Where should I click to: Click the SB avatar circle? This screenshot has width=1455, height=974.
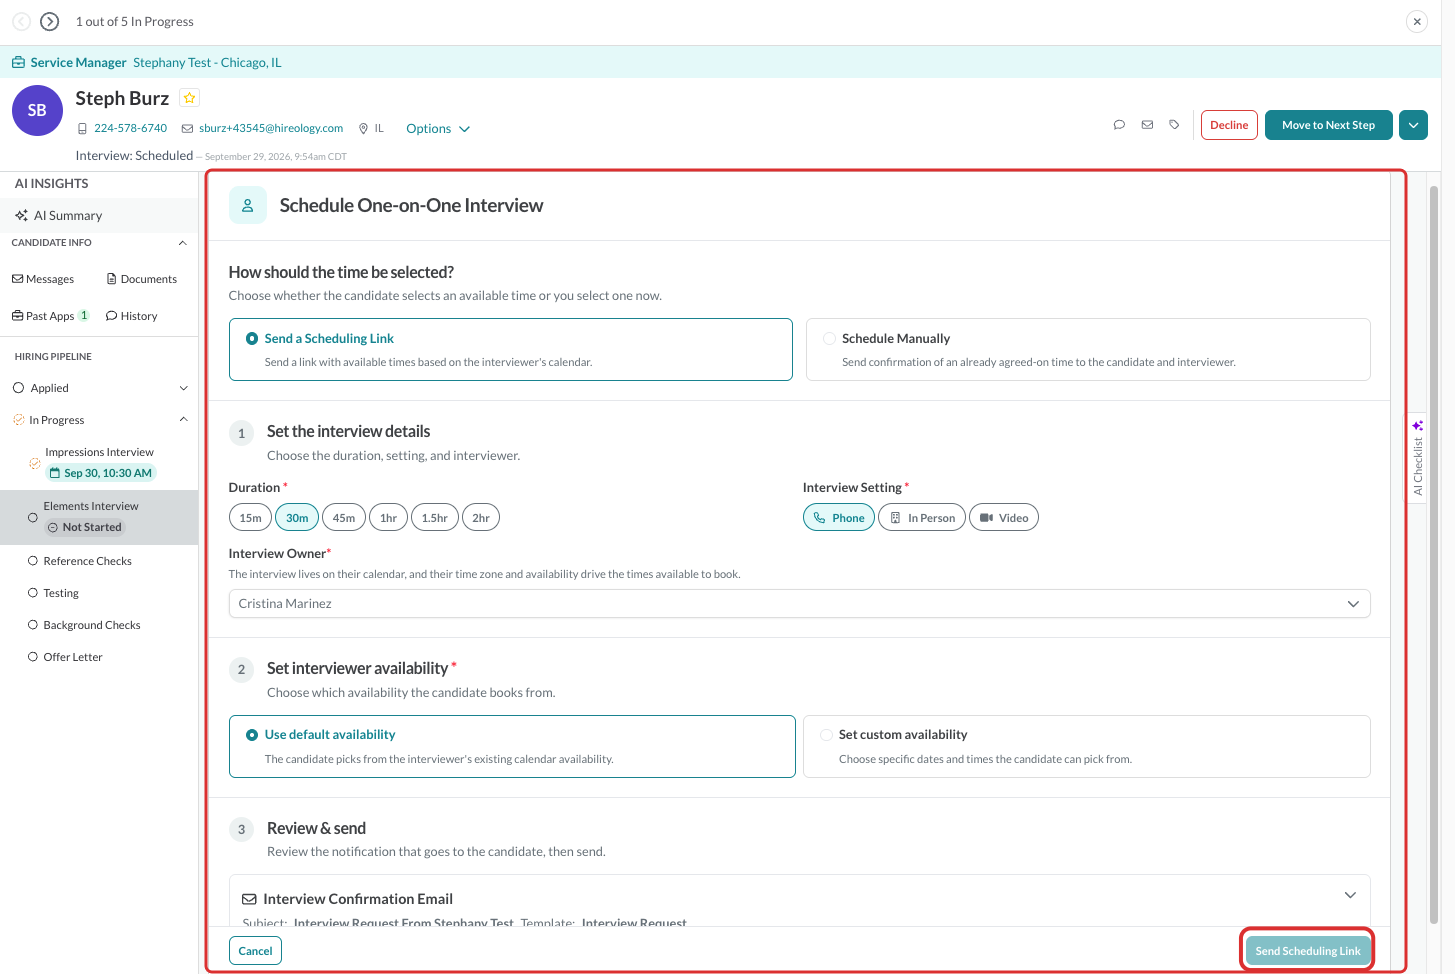pyautogui.click(x=37, y=110)
